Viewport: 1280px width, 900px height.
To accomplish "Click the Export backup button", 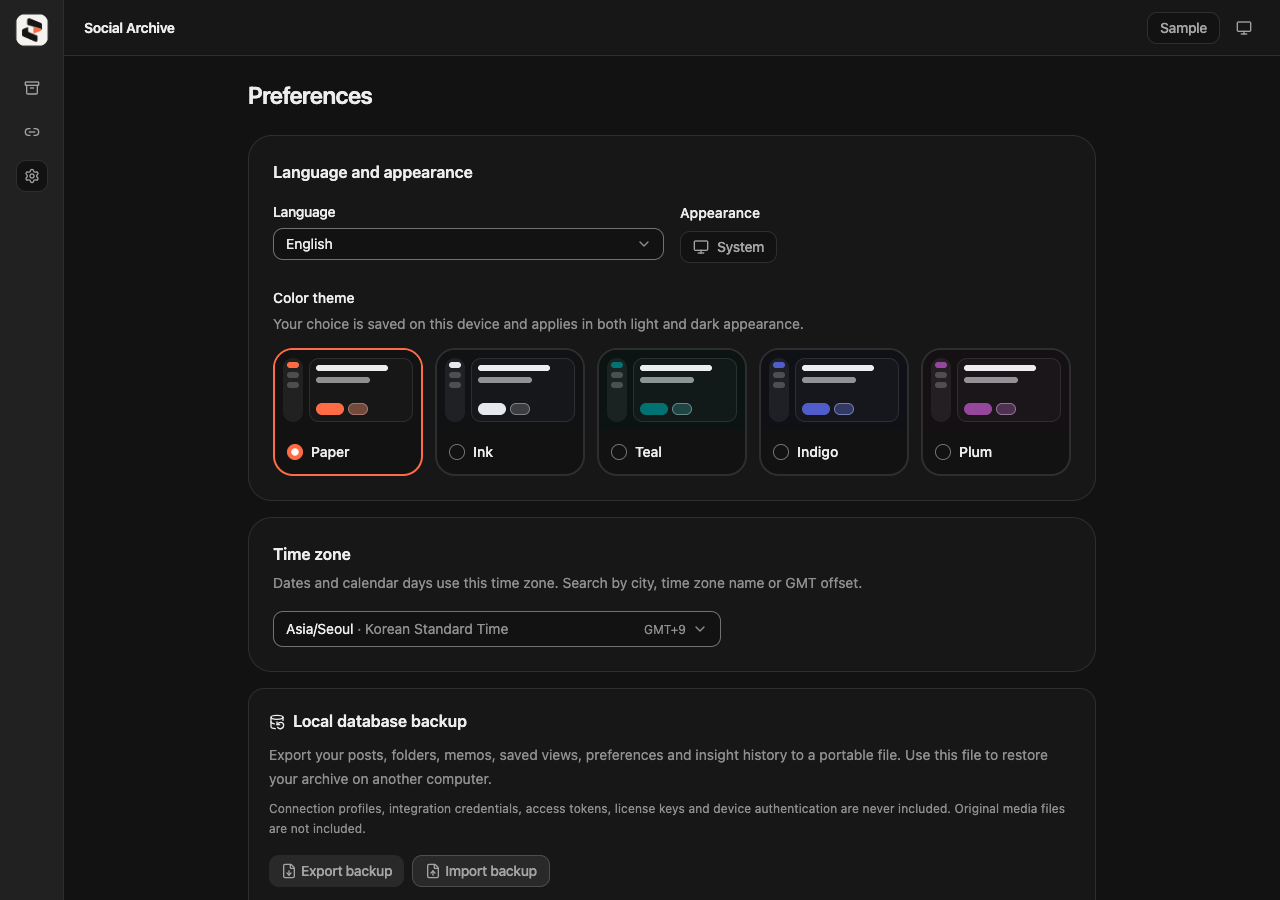I will point(336,871).
